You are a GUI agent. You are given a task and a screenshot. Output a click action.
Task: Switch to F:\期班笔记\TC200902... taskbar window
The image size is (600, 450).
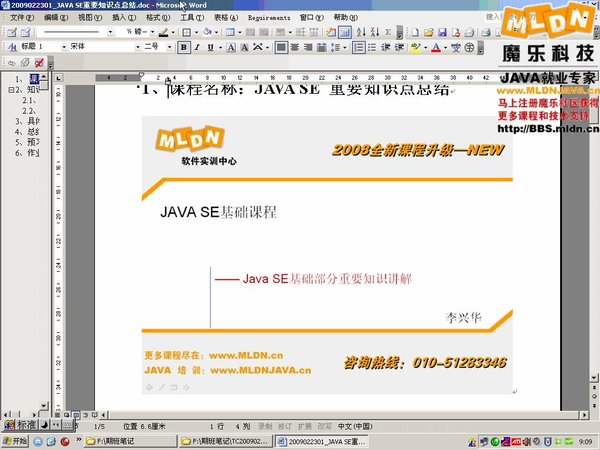coord(226,441)
